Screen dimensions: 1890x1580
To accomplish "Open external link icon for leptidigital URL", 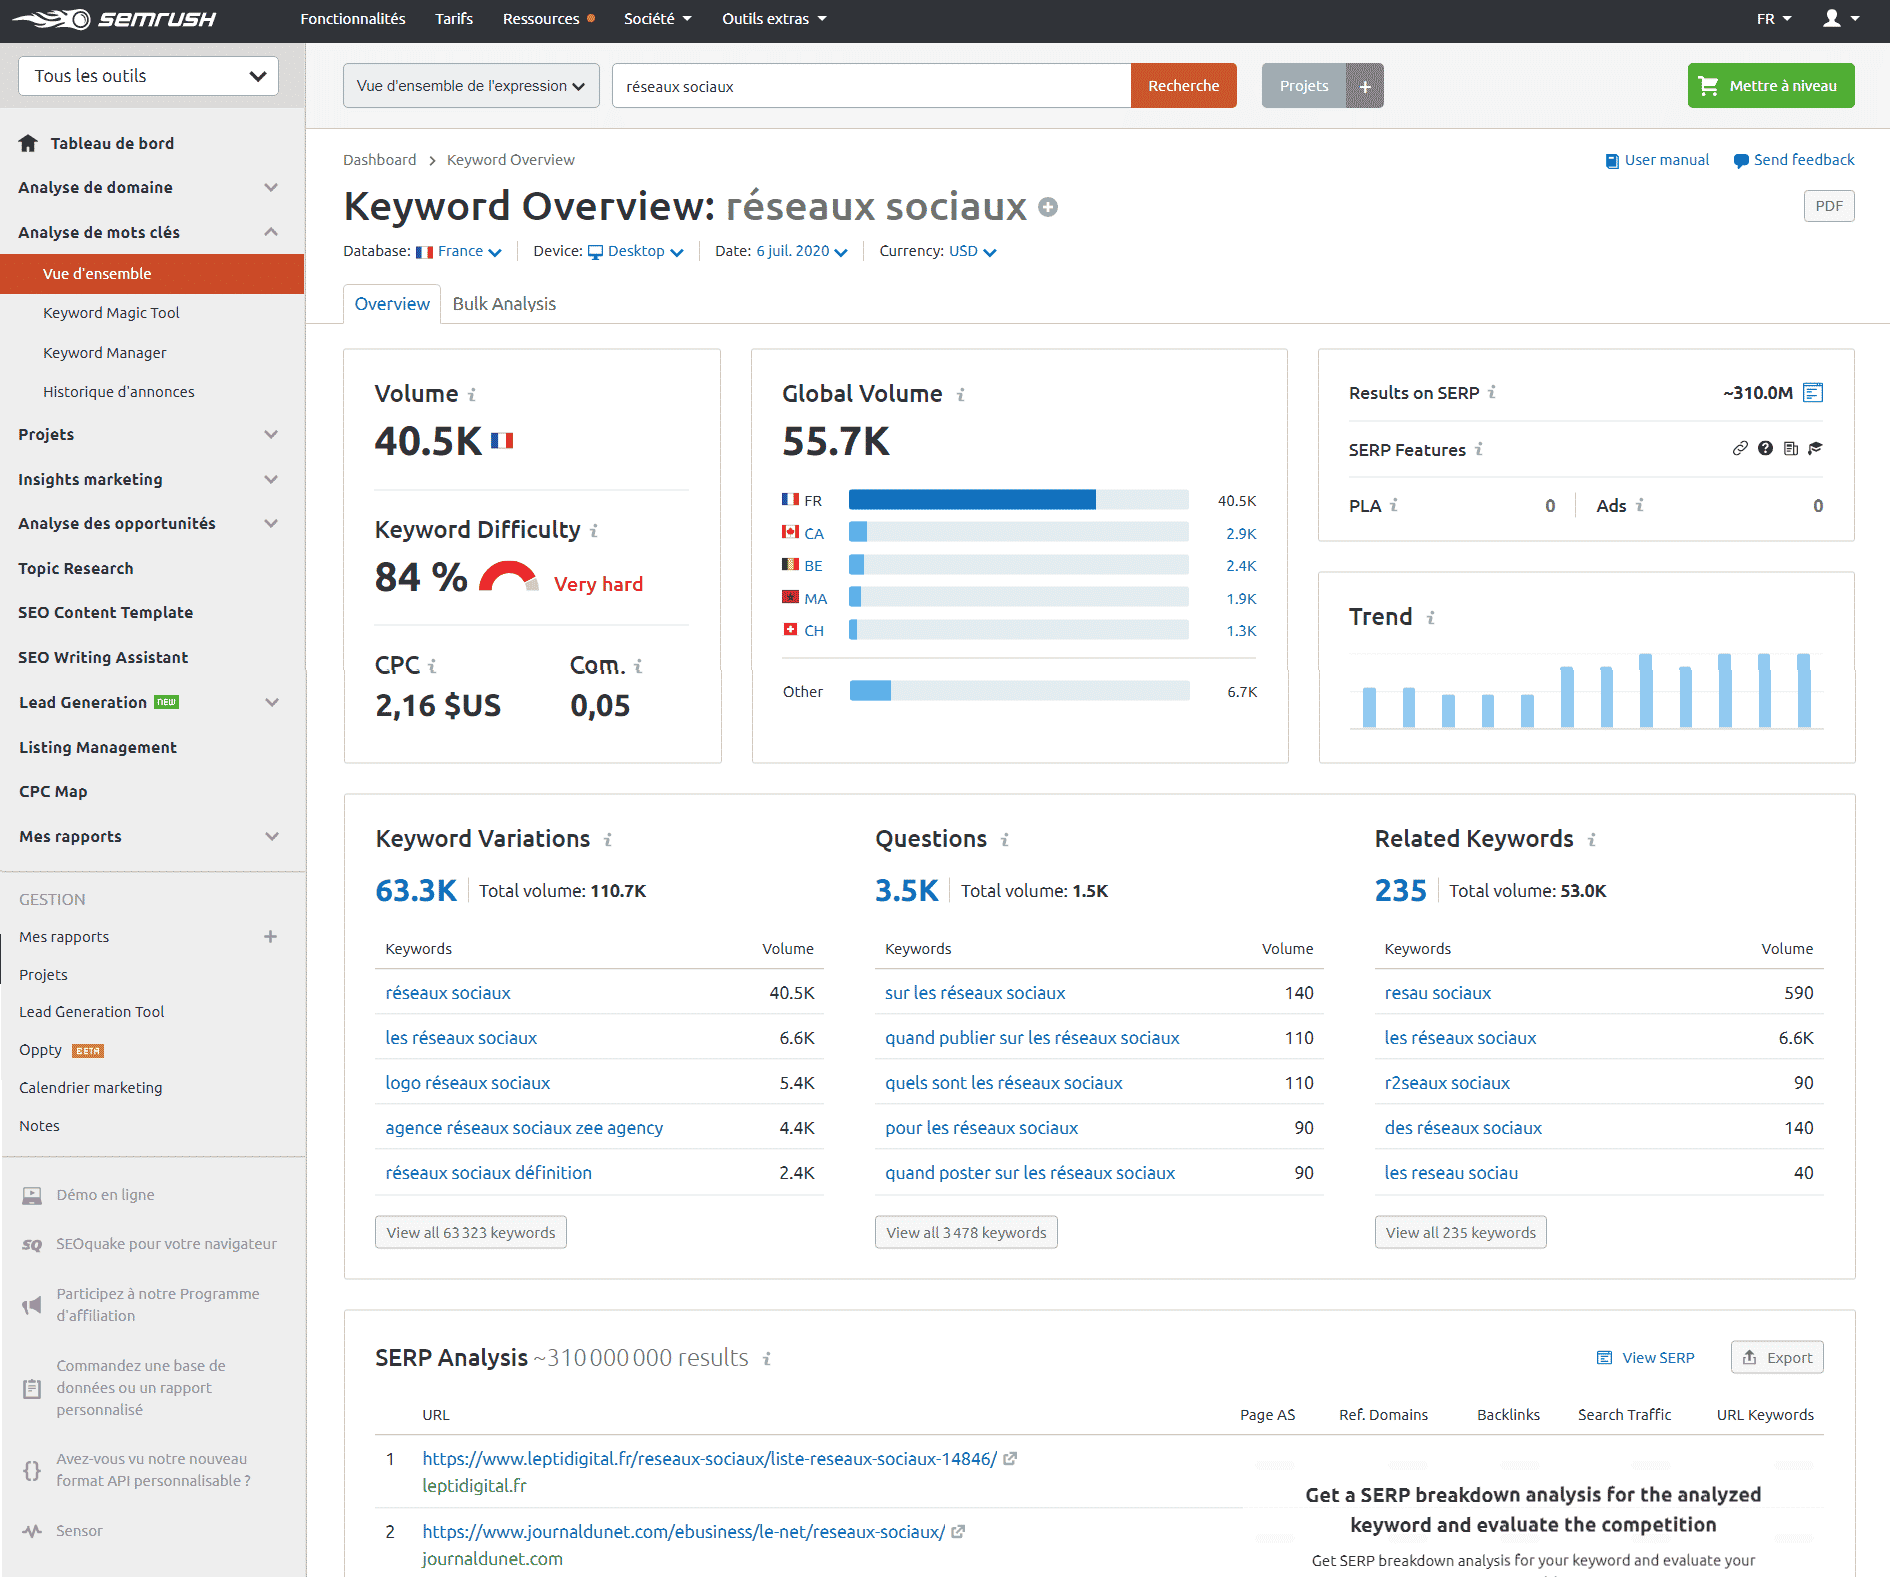I will coord(1010,1459).
